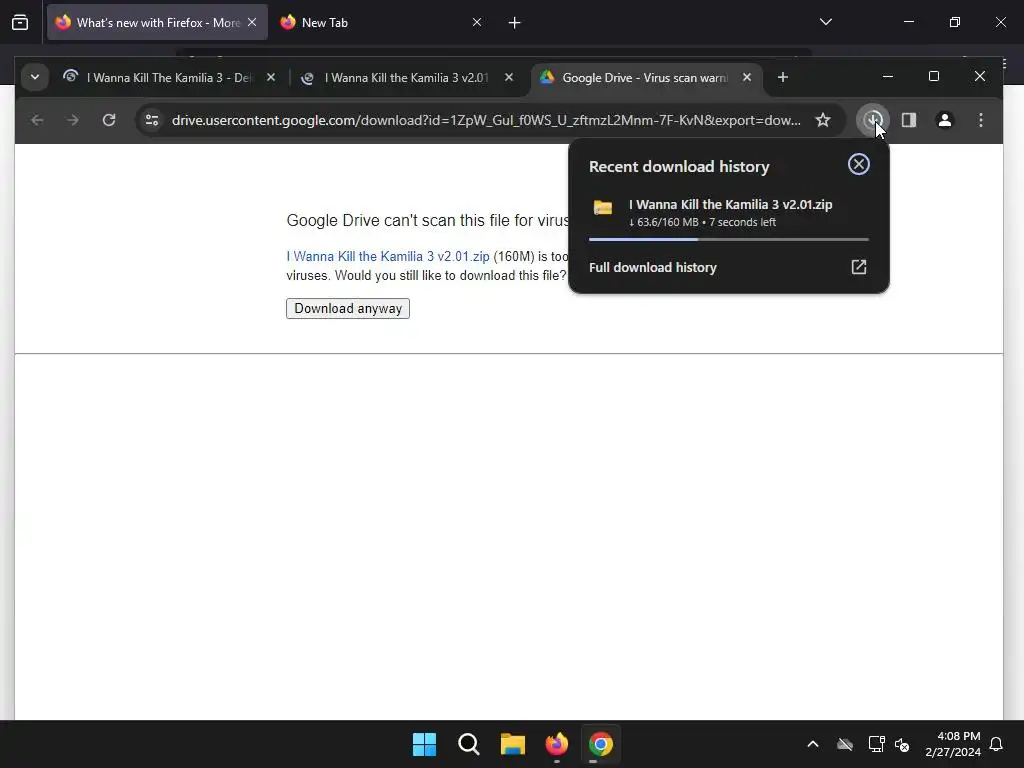Screen dimensions: 1024x768
Task: Open Windows taskbar search
Action: 468,744
